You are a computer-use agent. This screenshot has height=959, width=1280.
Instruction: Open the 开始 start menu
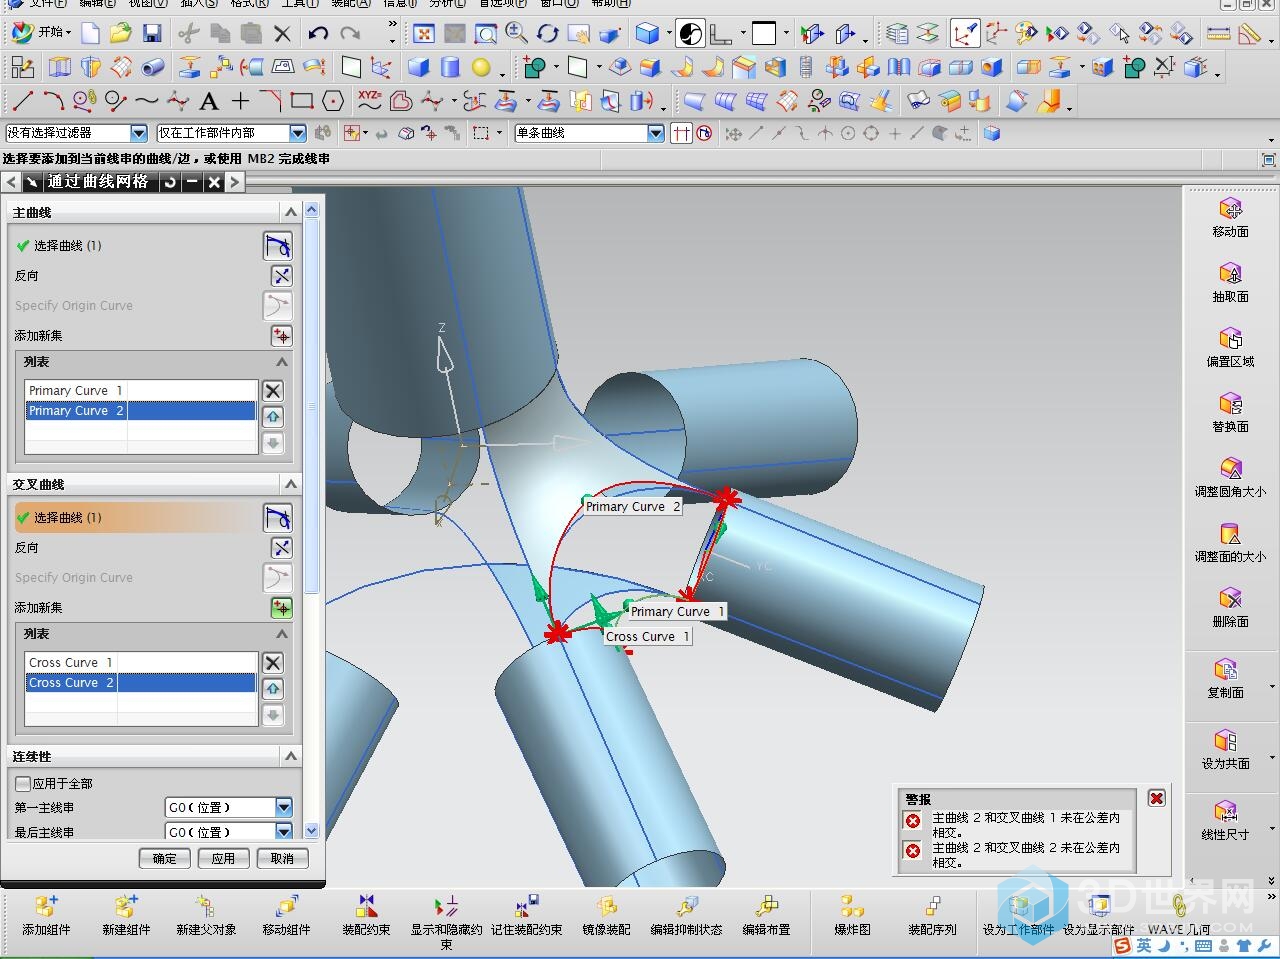(41, 33)
